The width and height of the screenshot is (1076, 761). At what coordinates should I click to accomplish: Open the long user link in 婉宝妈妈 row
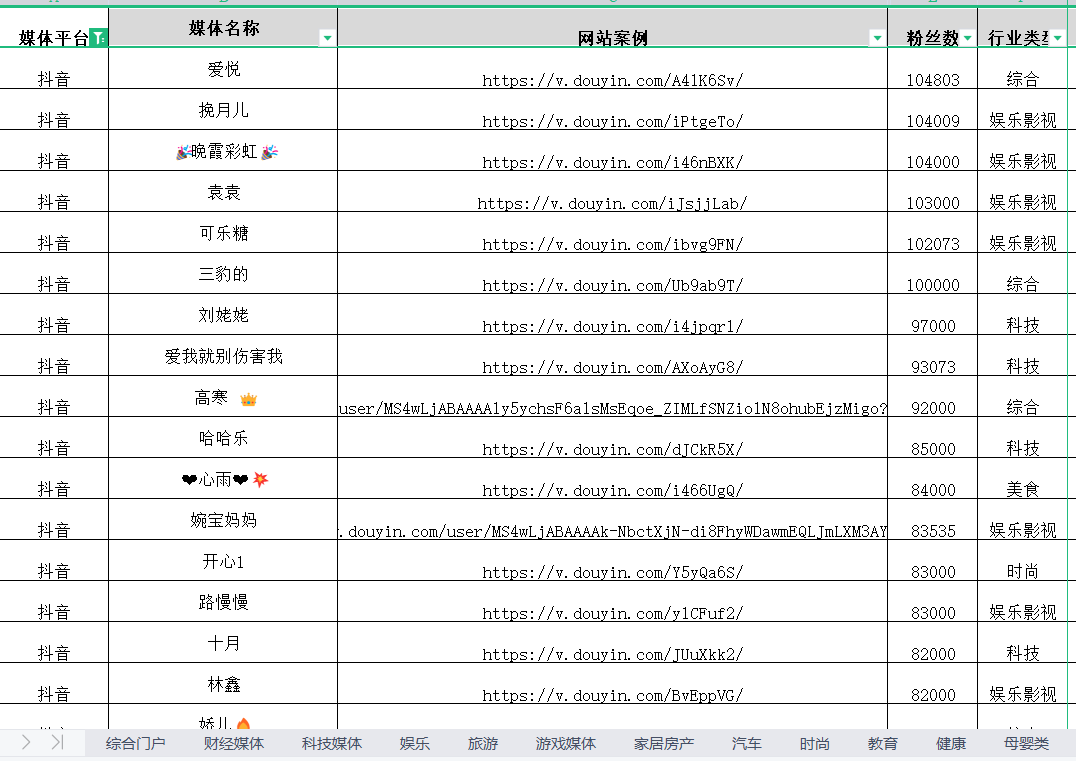612,531
